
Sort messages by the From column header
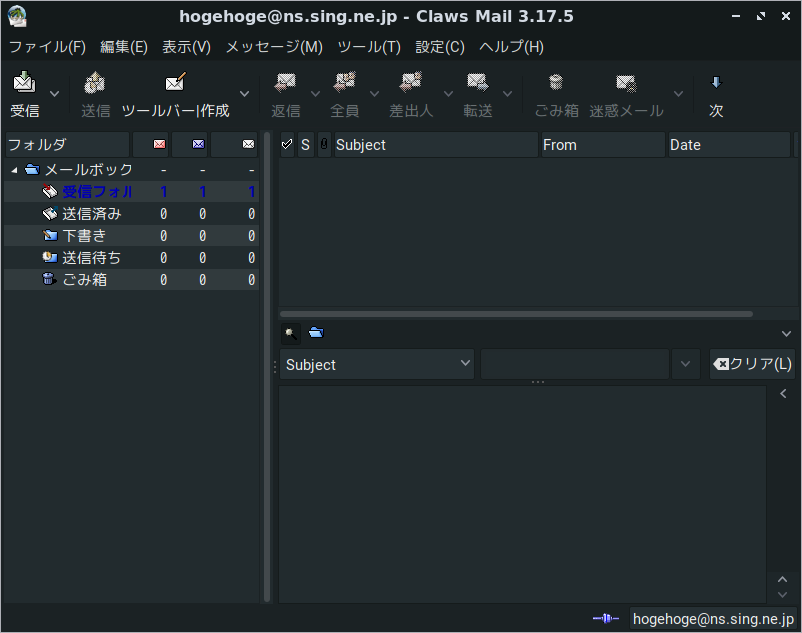click(x=603, y=145)
